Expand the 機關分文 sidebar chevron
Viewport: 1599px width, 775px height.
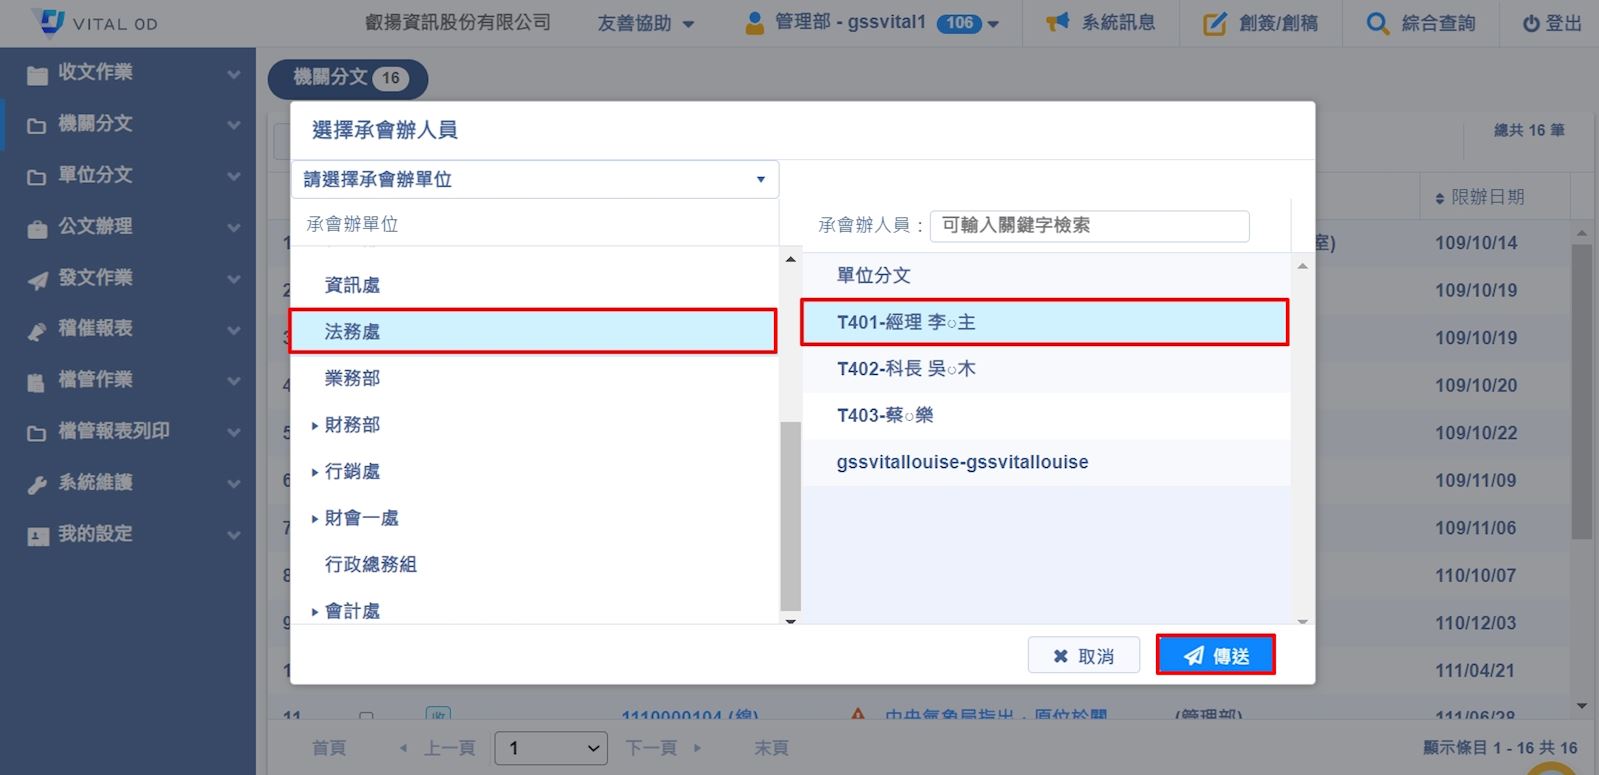pyautogui.click(x=234, y=125)
